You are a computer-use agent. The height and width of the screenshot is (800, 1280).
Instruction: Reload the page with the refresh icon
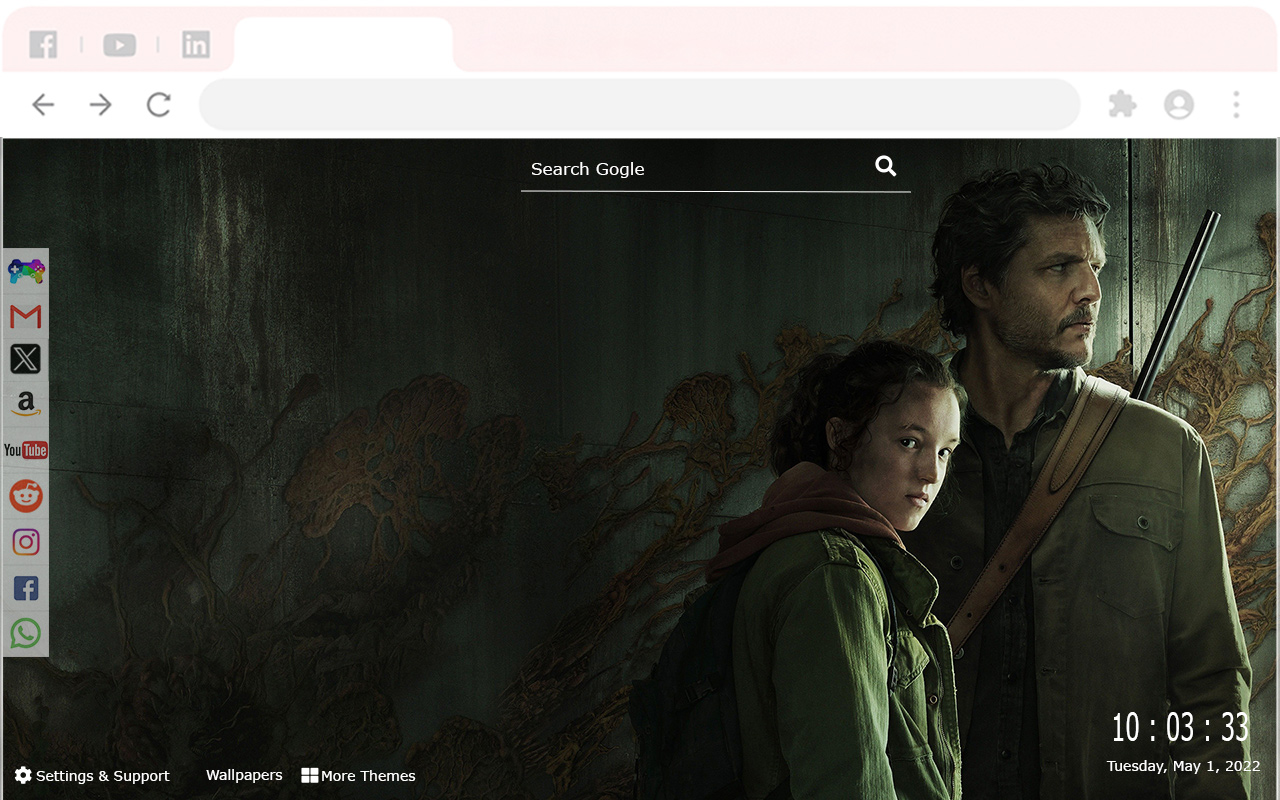[159, 104]
